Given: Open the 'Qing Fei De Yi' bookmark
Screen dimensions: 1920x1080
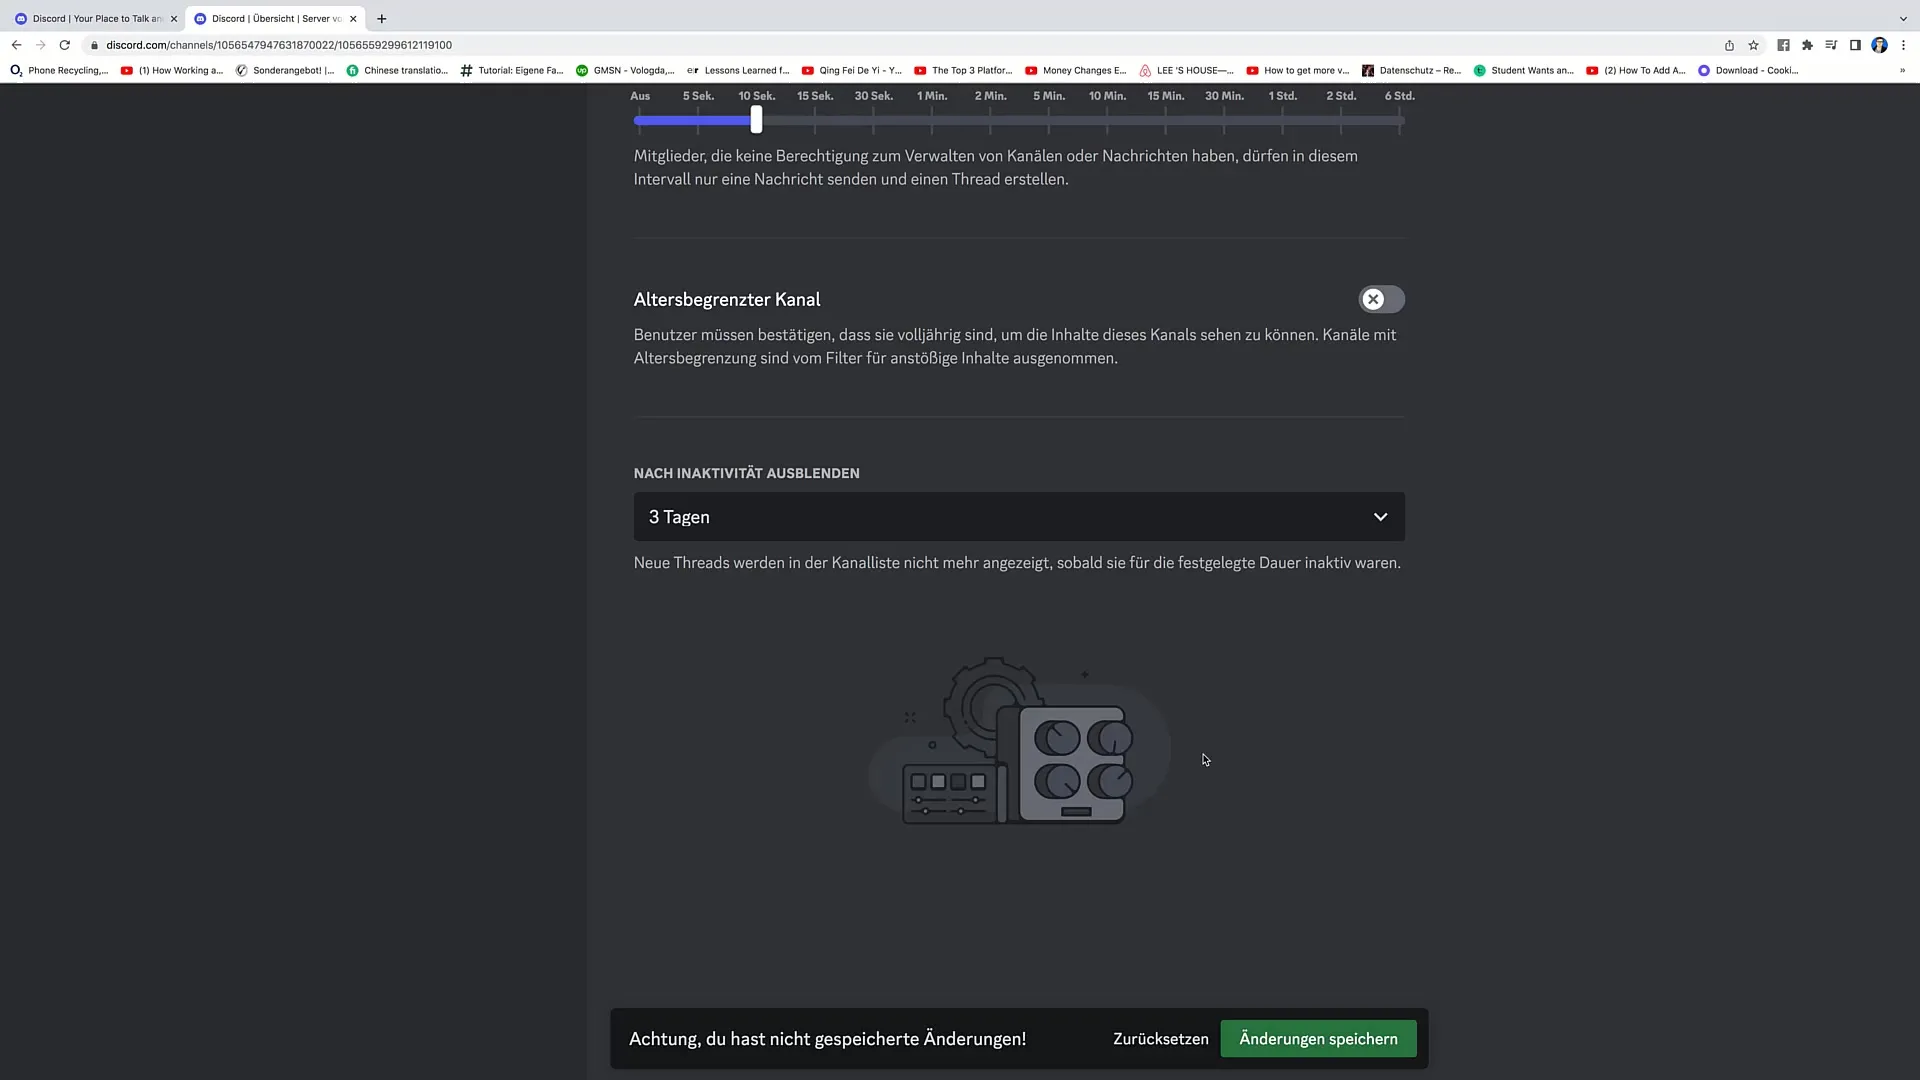Looking at the screenshot, I should tap(852, 70).
